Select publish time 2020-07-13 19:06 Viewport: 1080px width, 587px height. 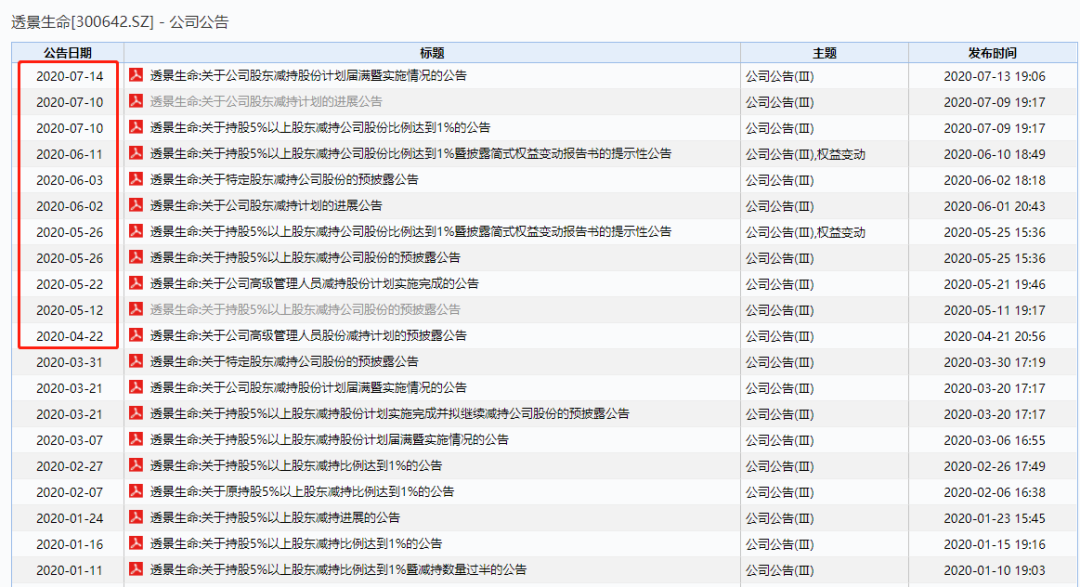[994, 76]
